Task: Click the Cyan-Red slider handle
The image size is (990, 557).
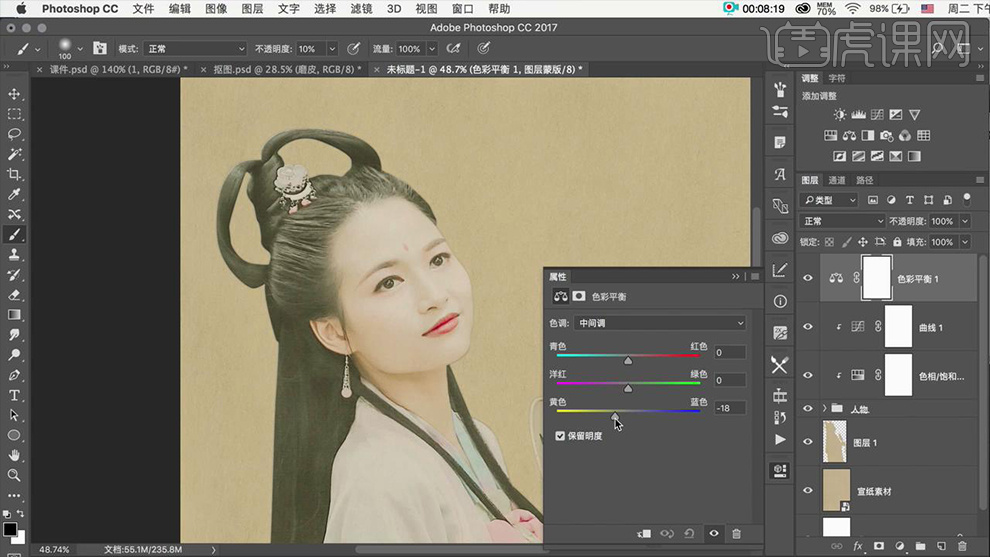Action: click(x=628, y=361)
